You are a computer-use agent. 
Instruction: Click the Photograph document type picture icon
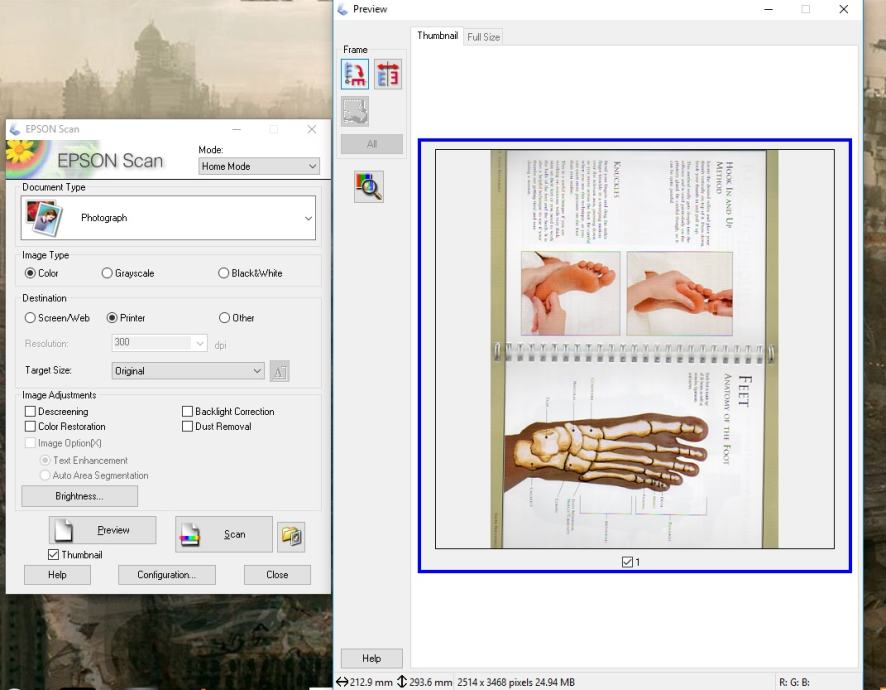pyautogui.click(x=44, y=218)
